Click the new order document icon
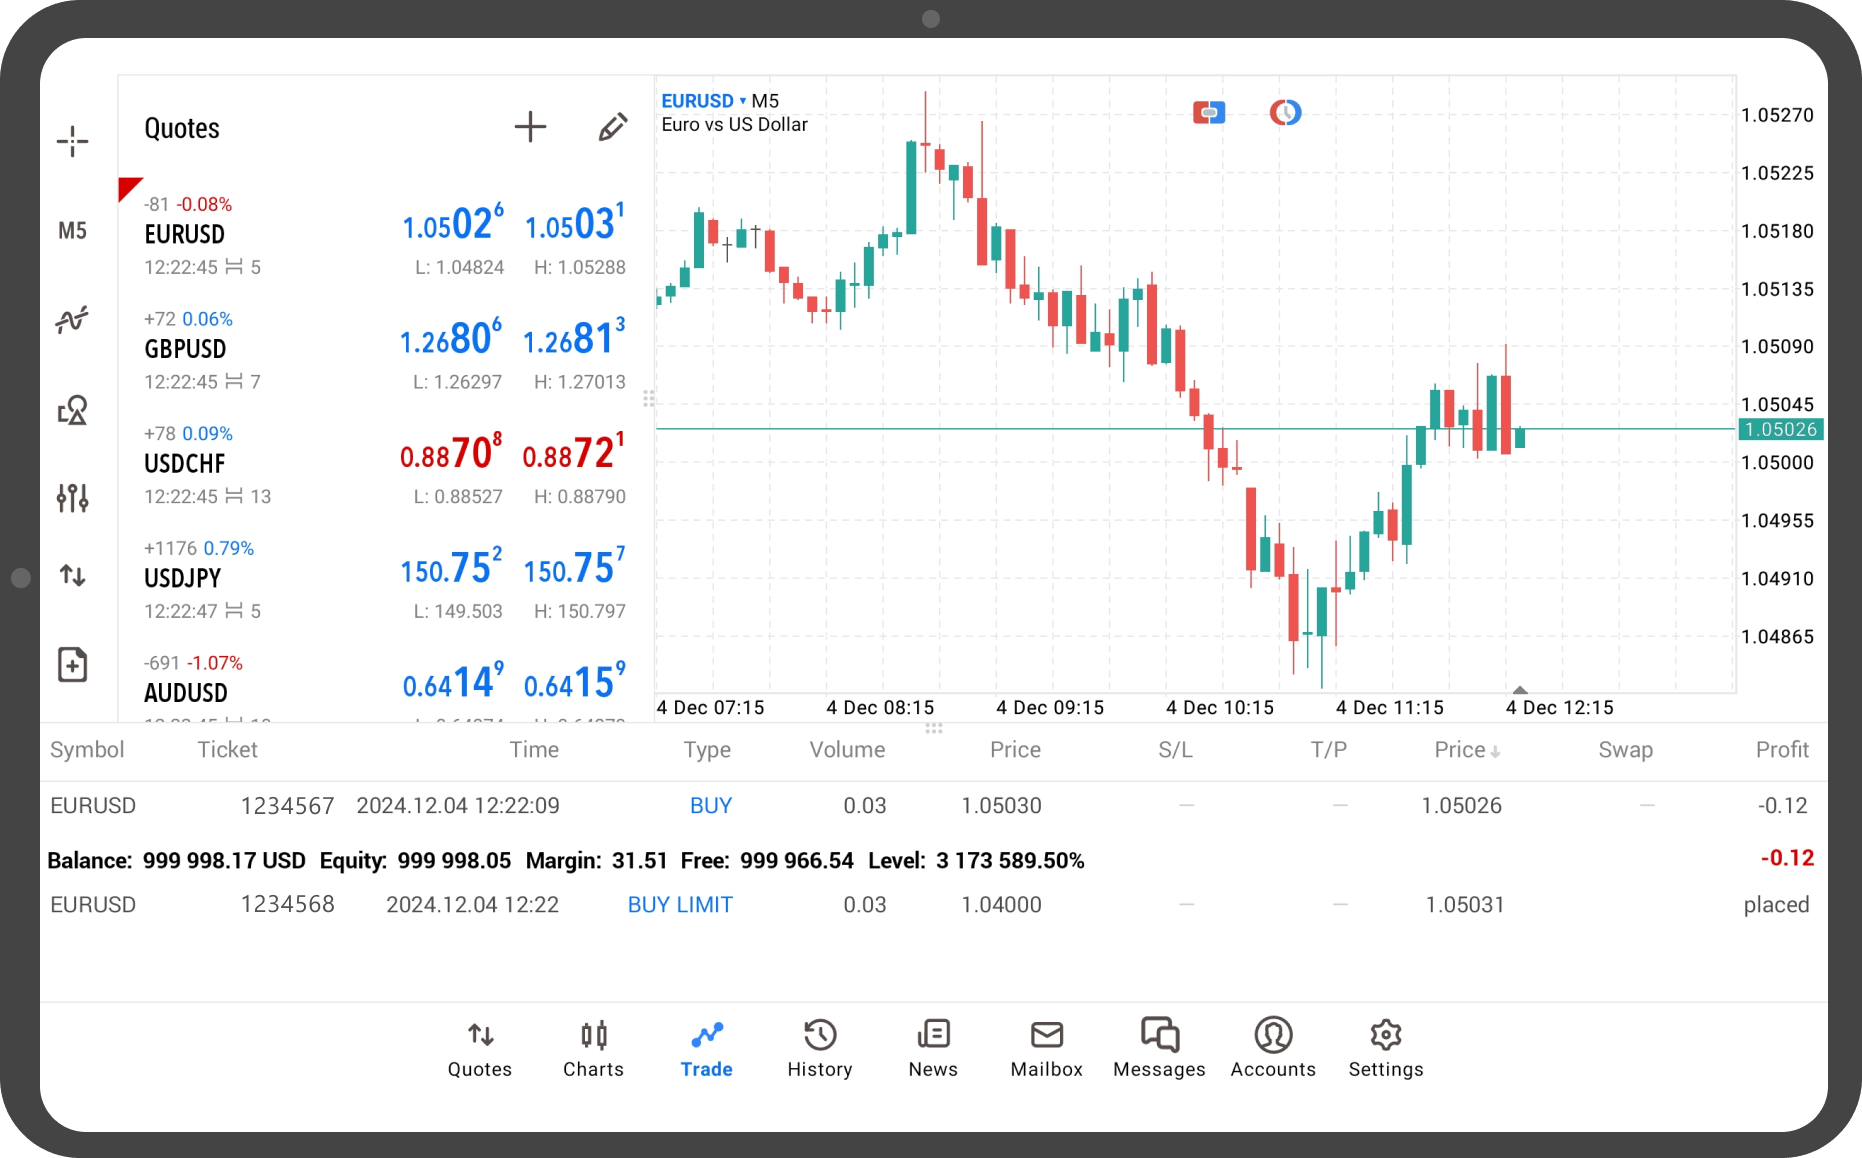 tap(72, 665)
